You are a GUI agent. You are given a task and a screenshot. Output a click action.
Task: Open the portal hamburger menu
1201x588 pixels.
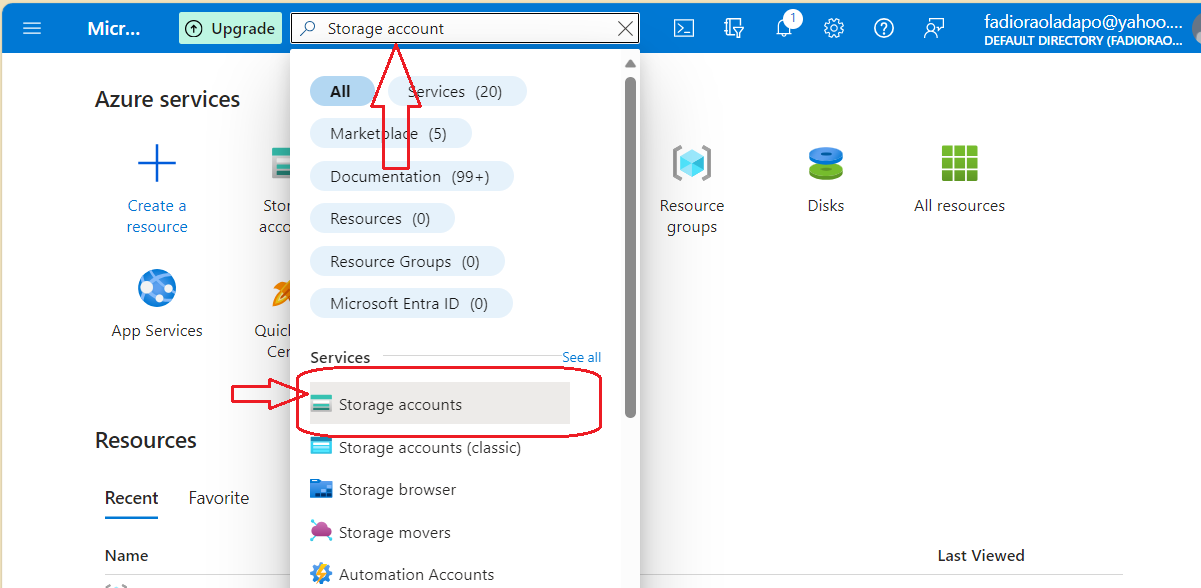pos(32,28)
